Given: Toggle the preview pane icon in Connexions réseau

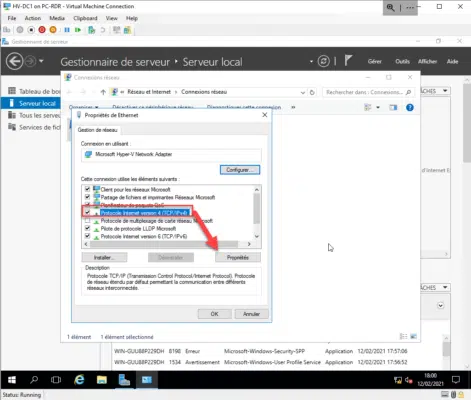Looking at the screenshot, I should coord(393,107).
